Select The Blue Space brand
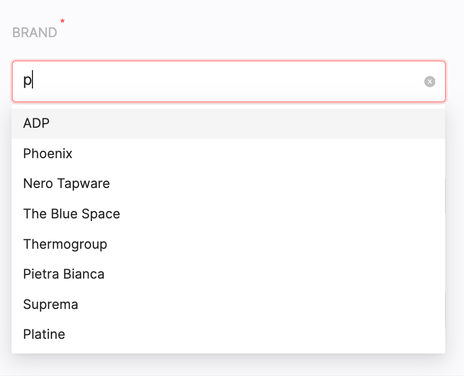Screen dimensions: 464x376 (228, 214)
